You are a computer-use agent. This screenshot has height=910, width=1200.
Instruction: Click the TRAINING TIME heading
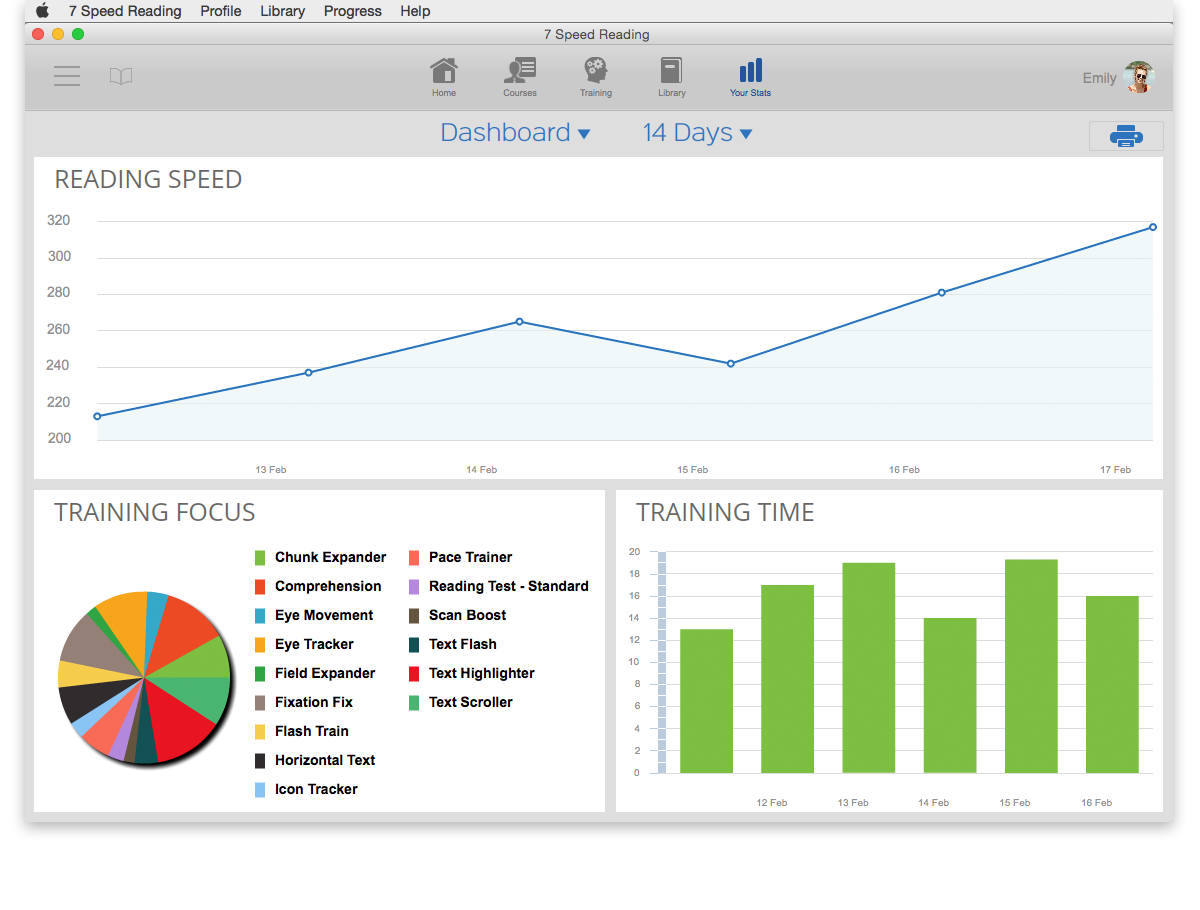(725, 513)
